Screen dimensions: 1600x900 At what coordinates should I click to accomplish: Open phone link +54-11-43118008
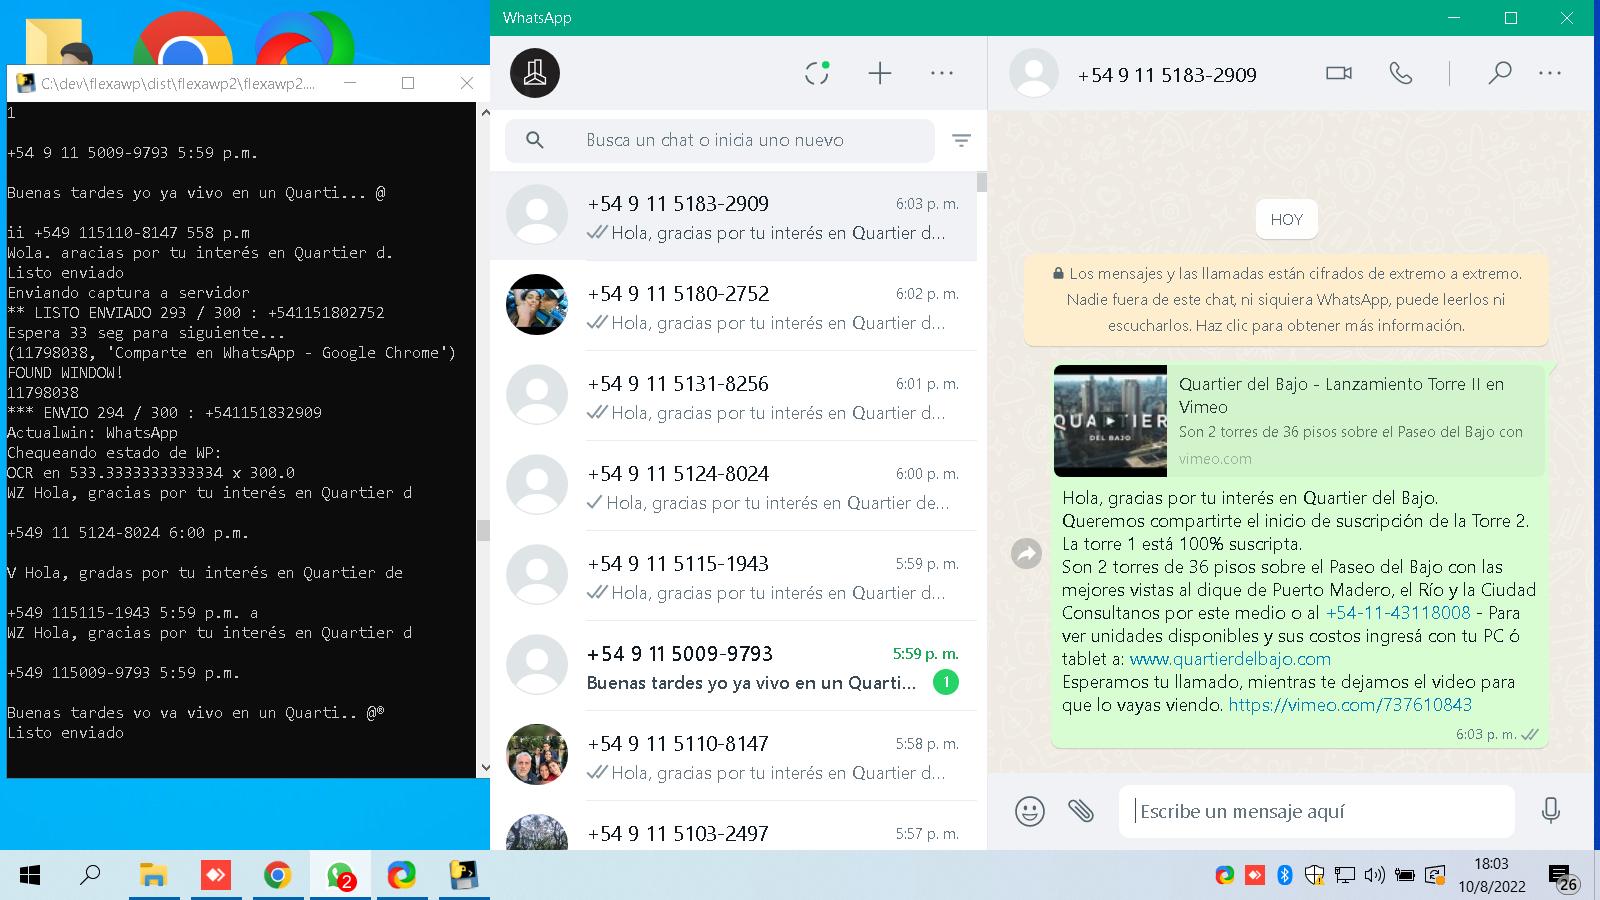point(1398,612)
